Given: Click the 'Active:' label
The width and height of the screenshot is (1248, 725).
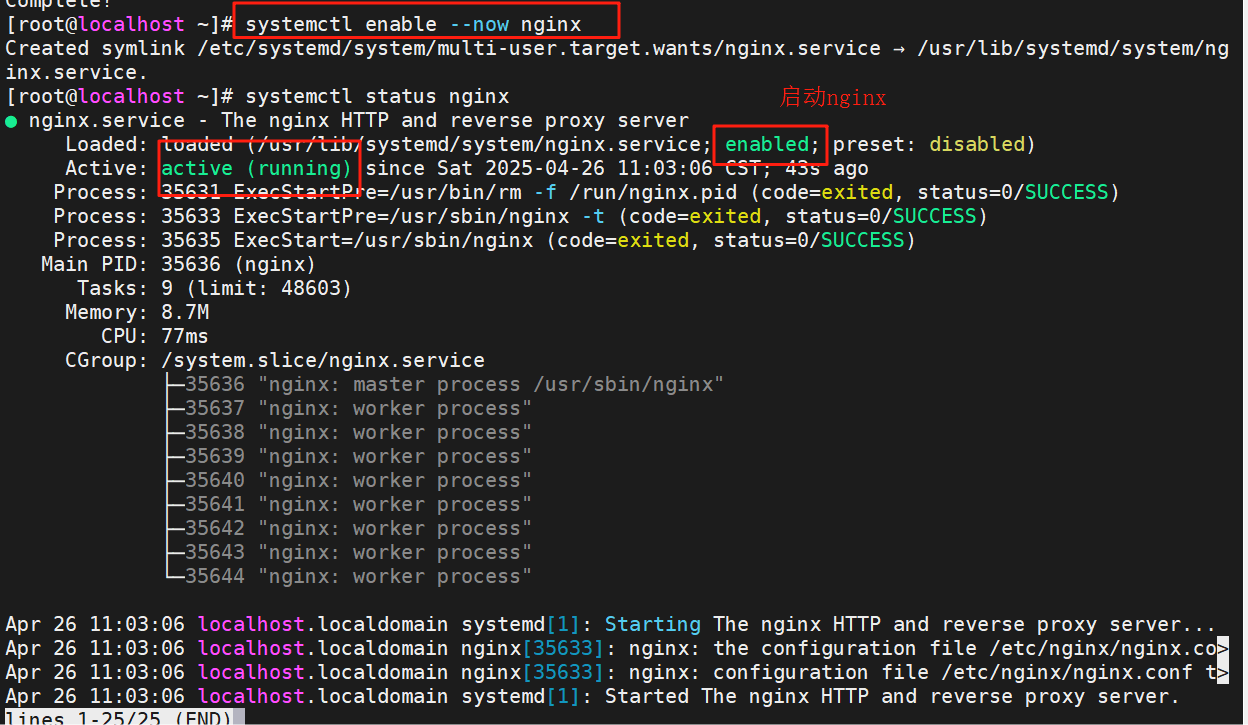Looking at the screenshot, I should tap(107, 168).
